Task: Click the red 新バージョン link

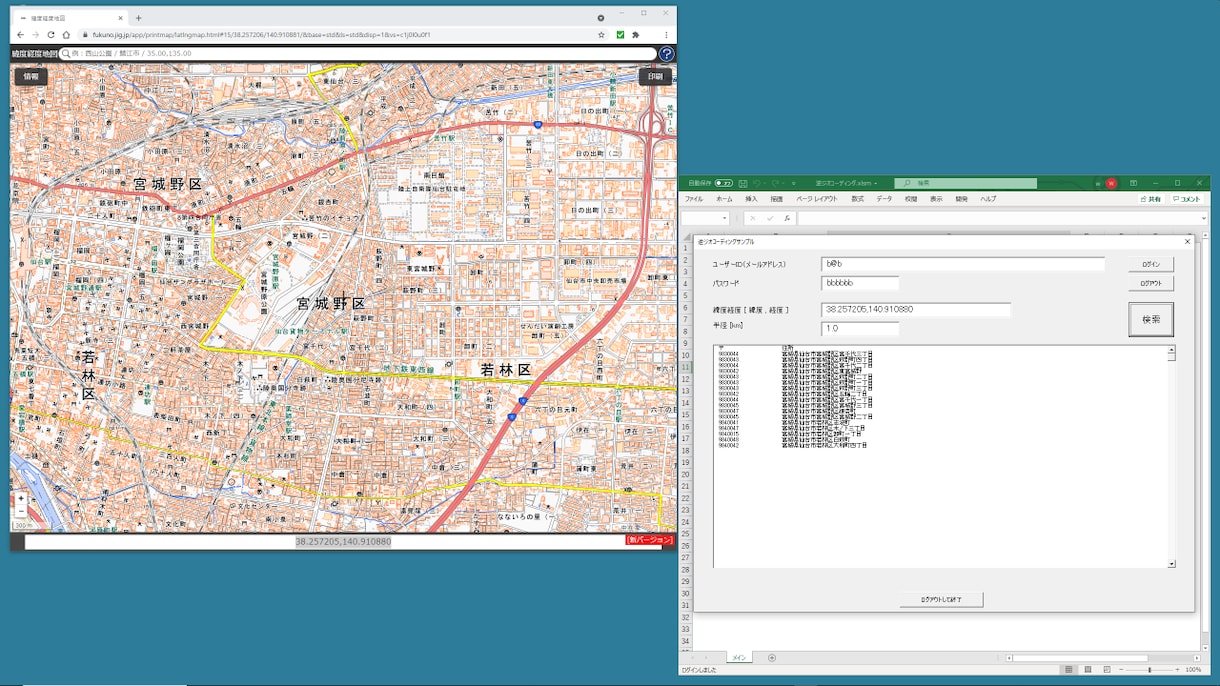Action: pos(649,540)
